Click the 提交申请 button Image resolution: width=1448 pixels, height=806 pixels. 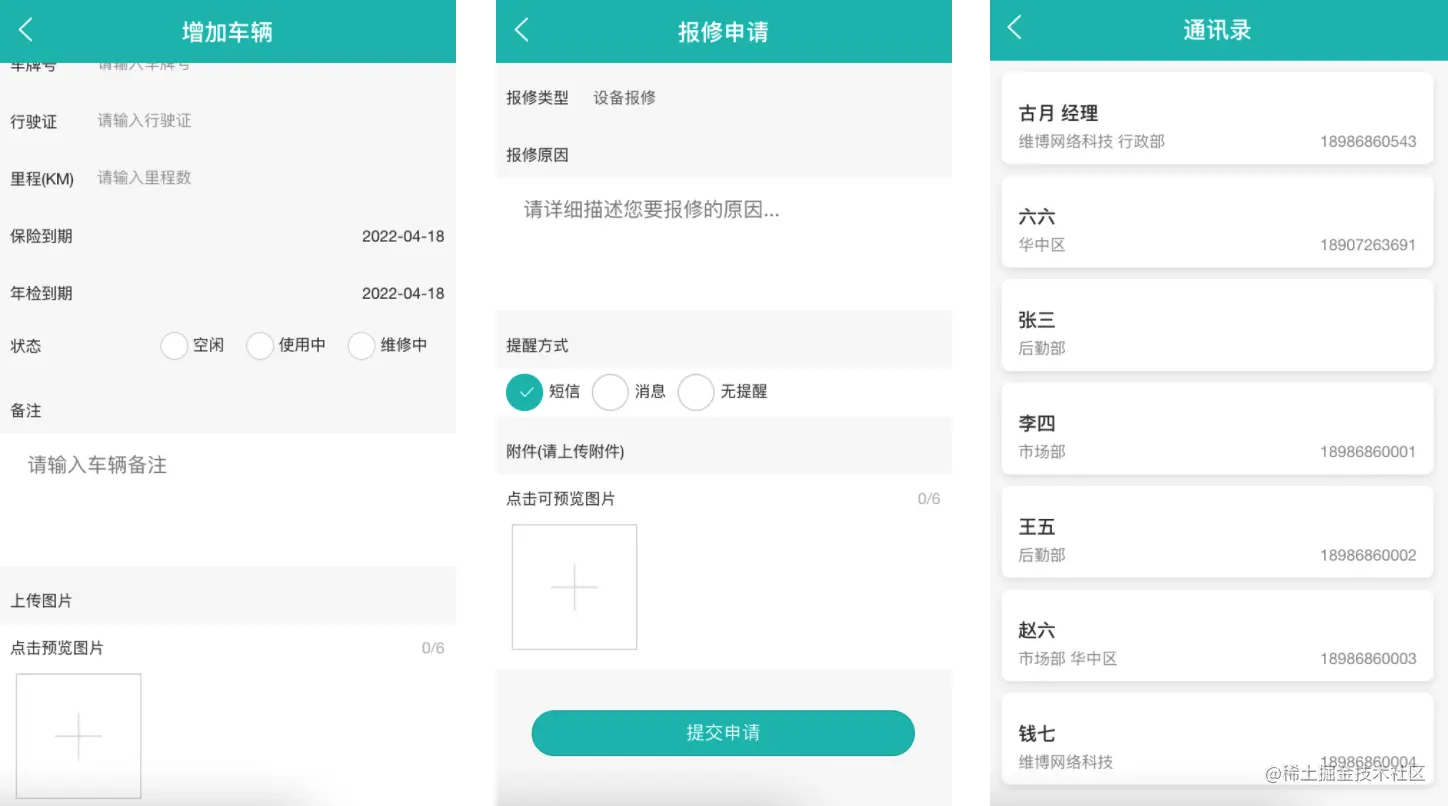click(x=723, y=733)
